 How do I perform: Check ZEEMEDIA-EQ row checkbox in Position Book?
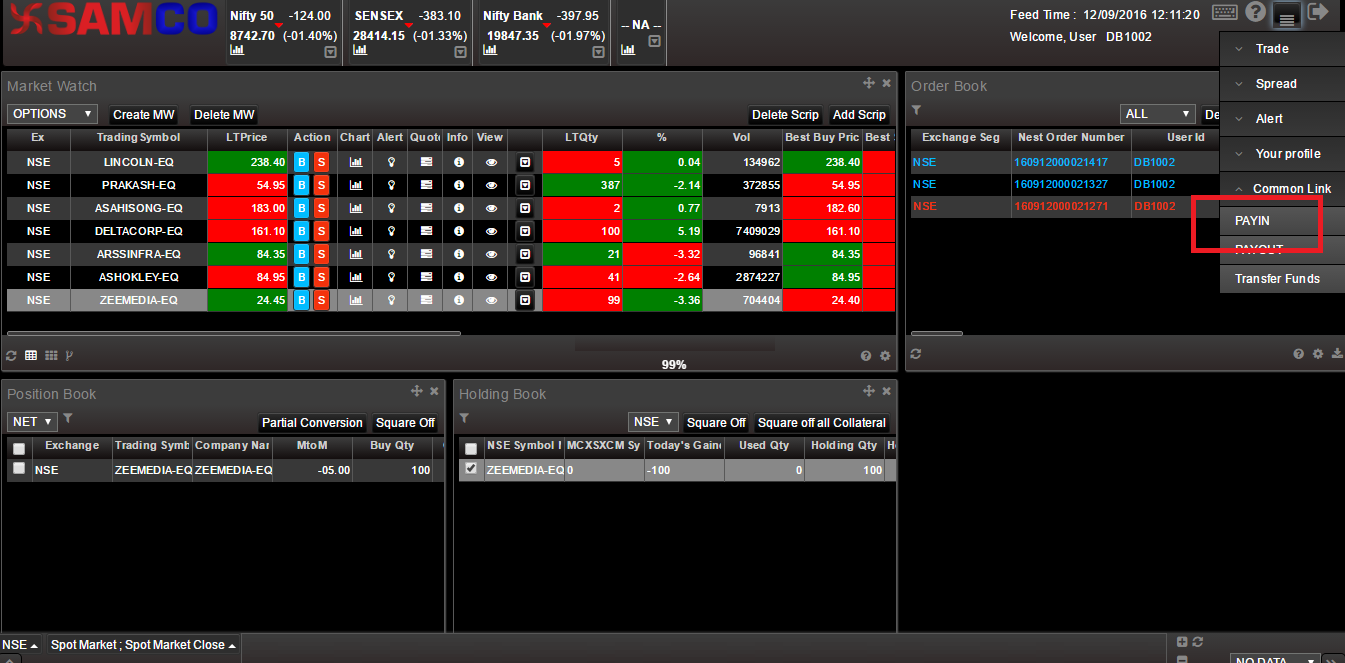[19, 468]
